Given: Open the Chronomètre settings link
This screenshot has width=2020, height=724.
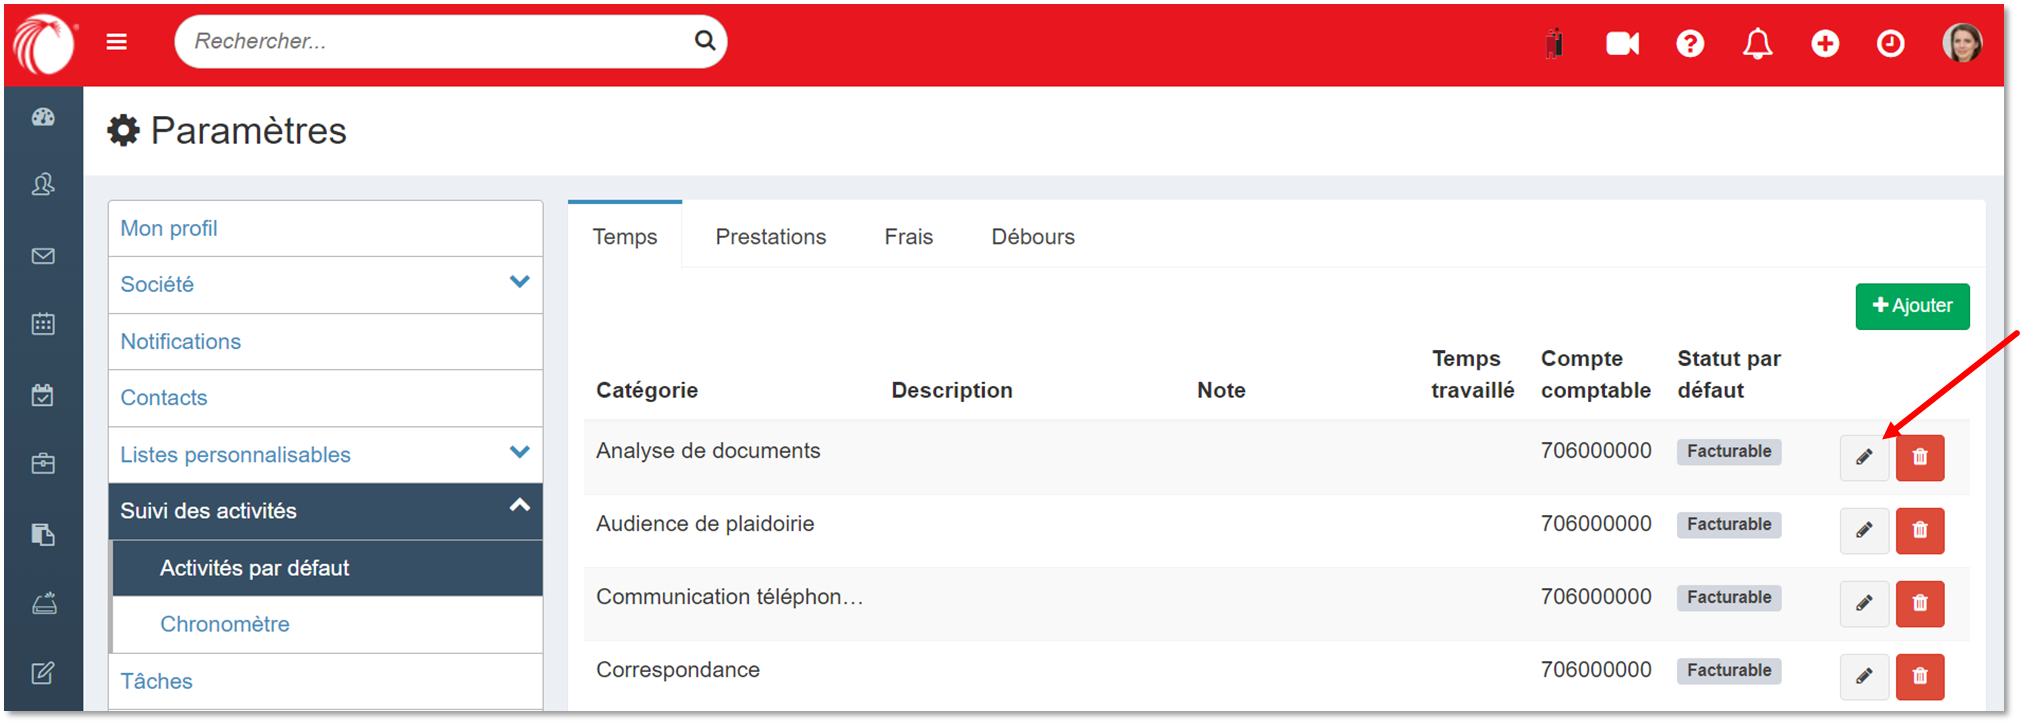Looking at the screenshot, I should click(x=225, y=624).
